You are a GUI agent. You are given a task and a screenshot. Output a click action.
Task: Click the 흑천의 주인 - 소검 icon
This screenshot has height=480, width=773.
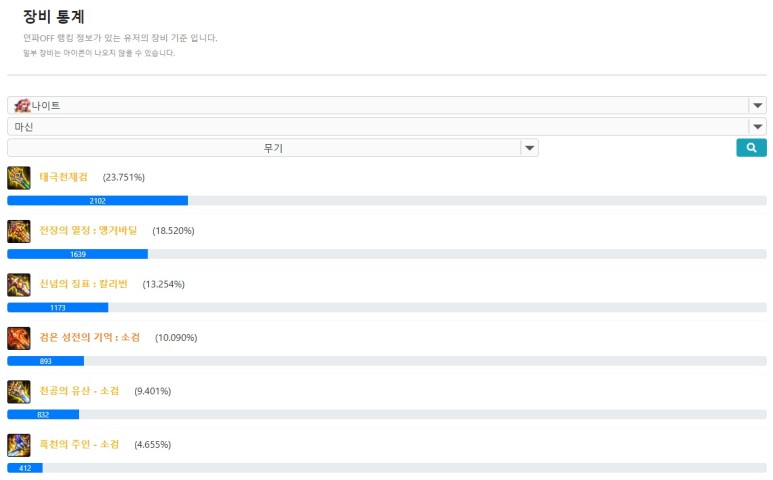tap(18, 445)
